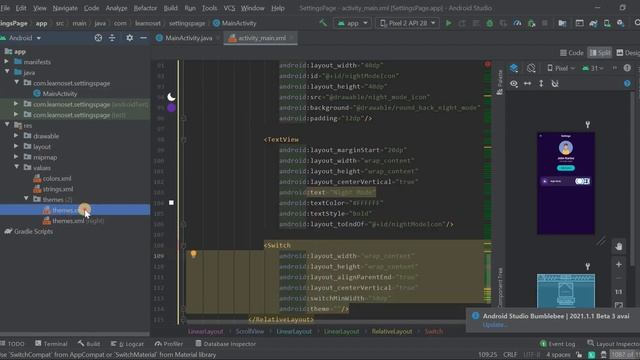Open the Navigate menu
Viewport: 640px width, 360px height.
[x=65, y=8]
